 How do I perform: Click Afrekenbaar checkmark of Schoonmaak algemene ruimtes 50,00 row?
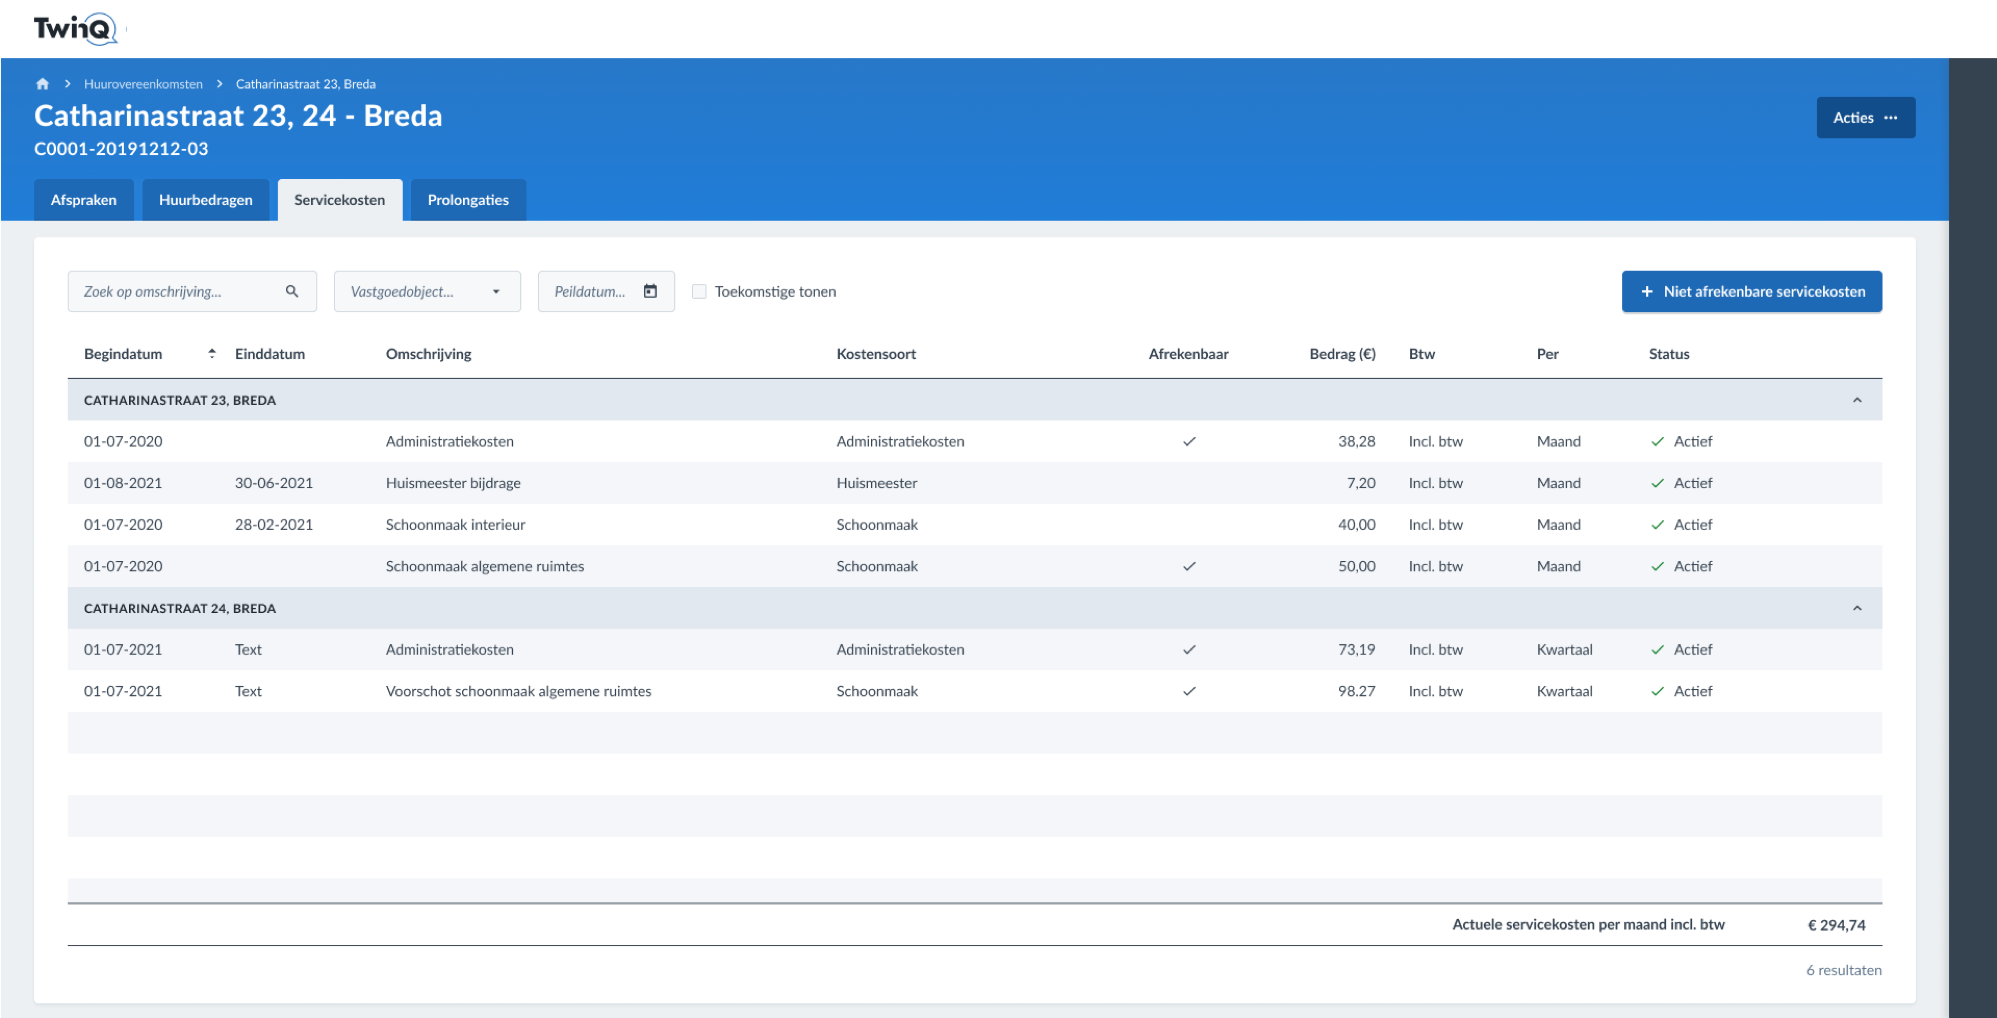pyautogui.click(x=1189, y=566)
